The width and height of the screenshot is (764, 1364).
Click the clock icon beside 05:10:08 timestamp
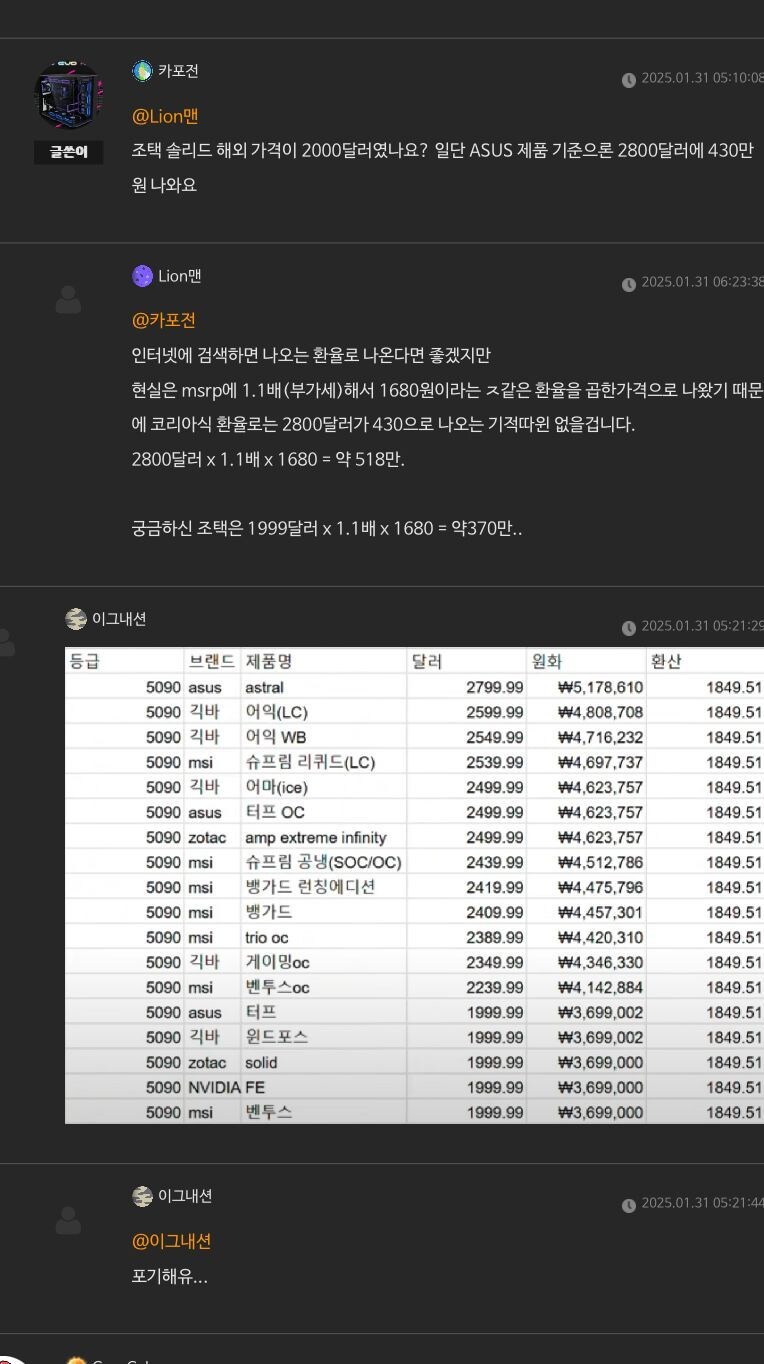click(629, 80)
